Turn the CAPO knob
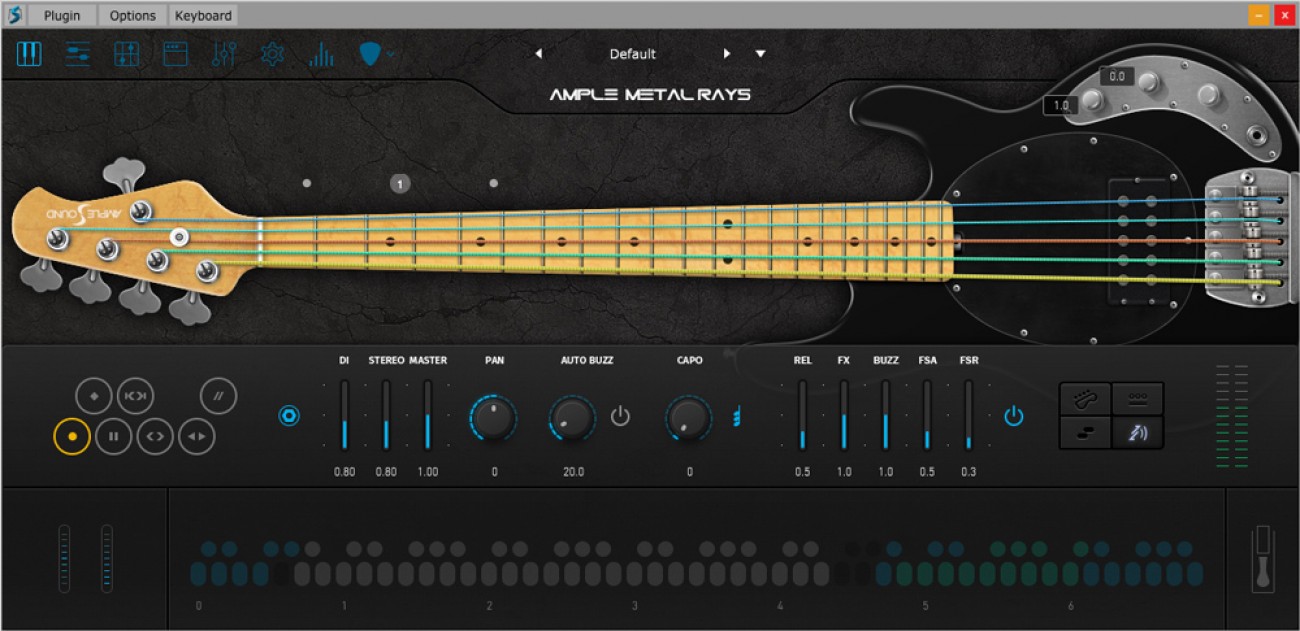 click(x=689, y=418)
